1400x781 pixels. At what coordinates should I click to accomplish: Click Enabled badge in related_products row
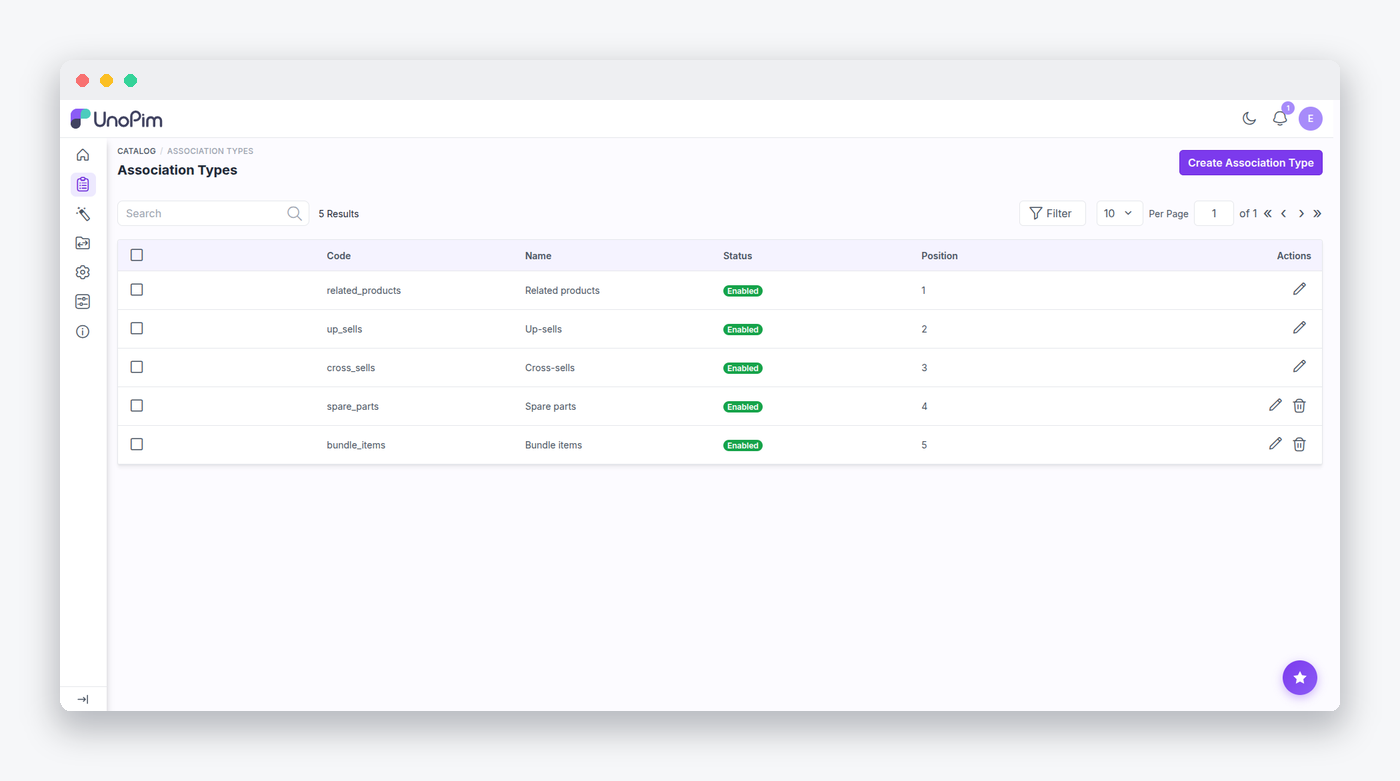743,291
